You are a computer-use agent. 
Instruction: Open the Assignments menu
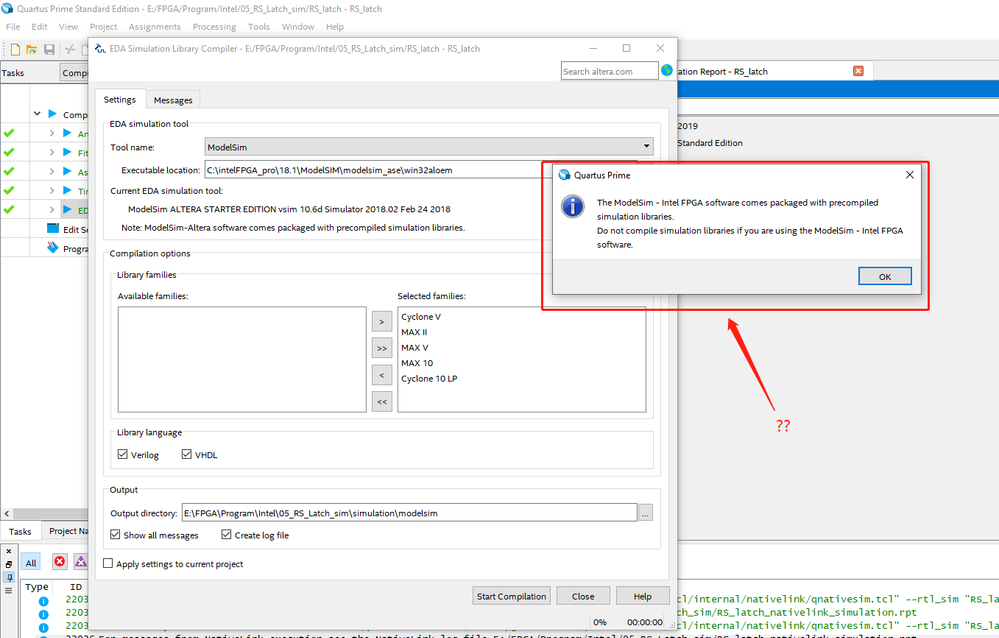click(x=154, y=27)
